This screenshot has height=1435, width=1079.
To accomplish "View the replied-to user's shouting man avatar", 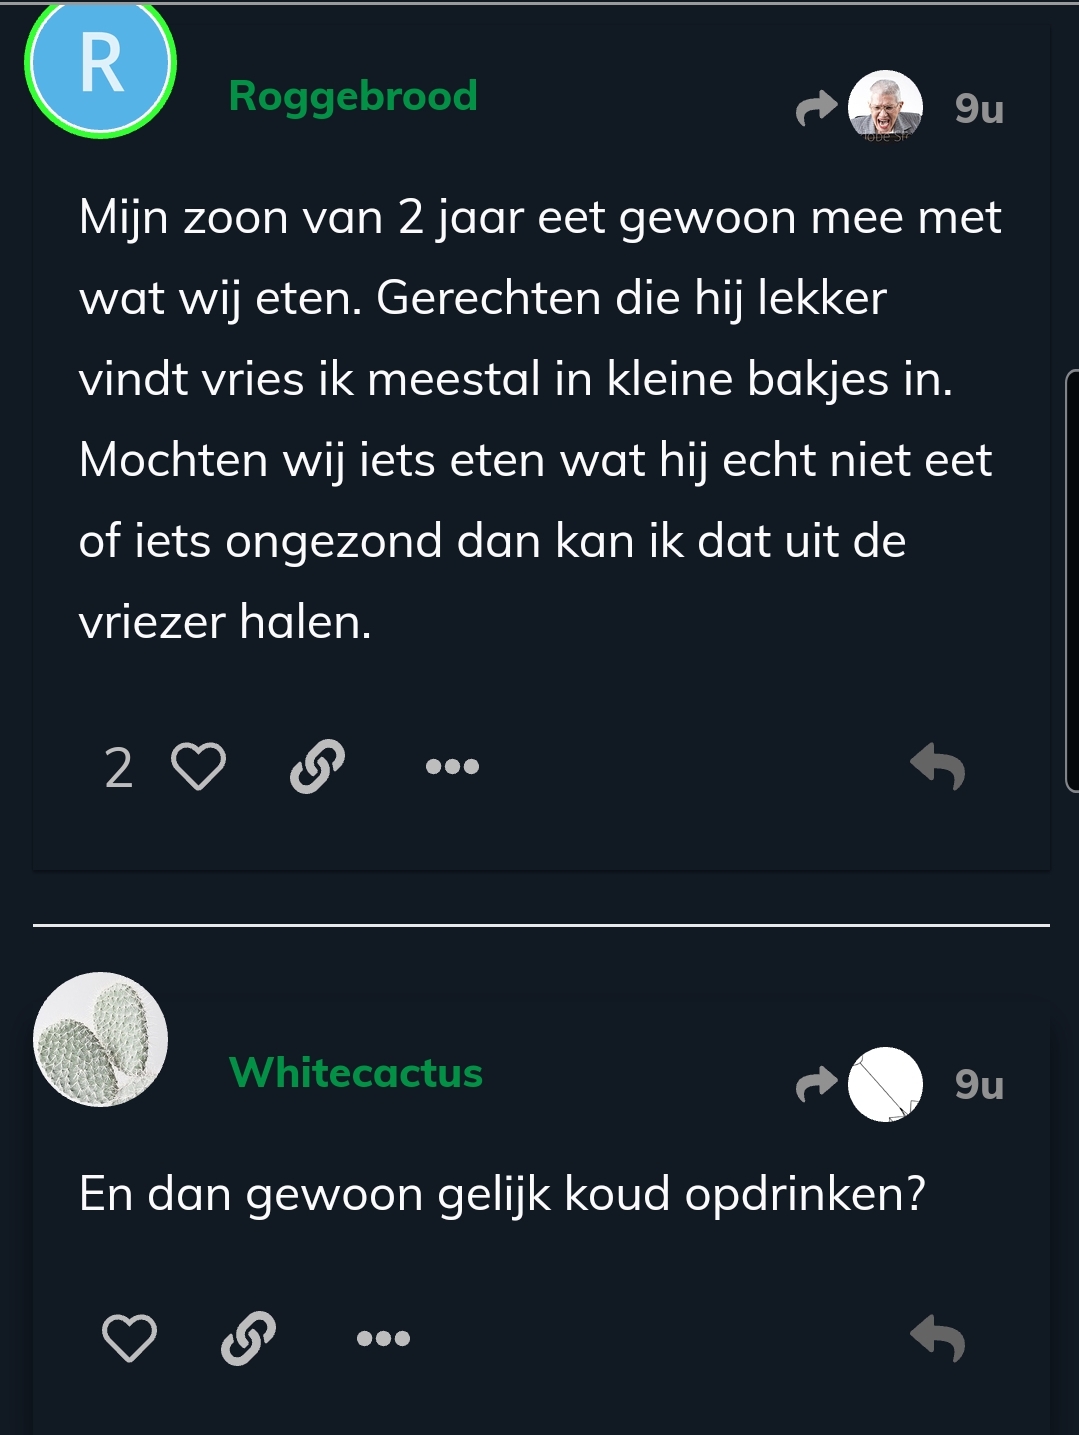I will pos(885,107).
